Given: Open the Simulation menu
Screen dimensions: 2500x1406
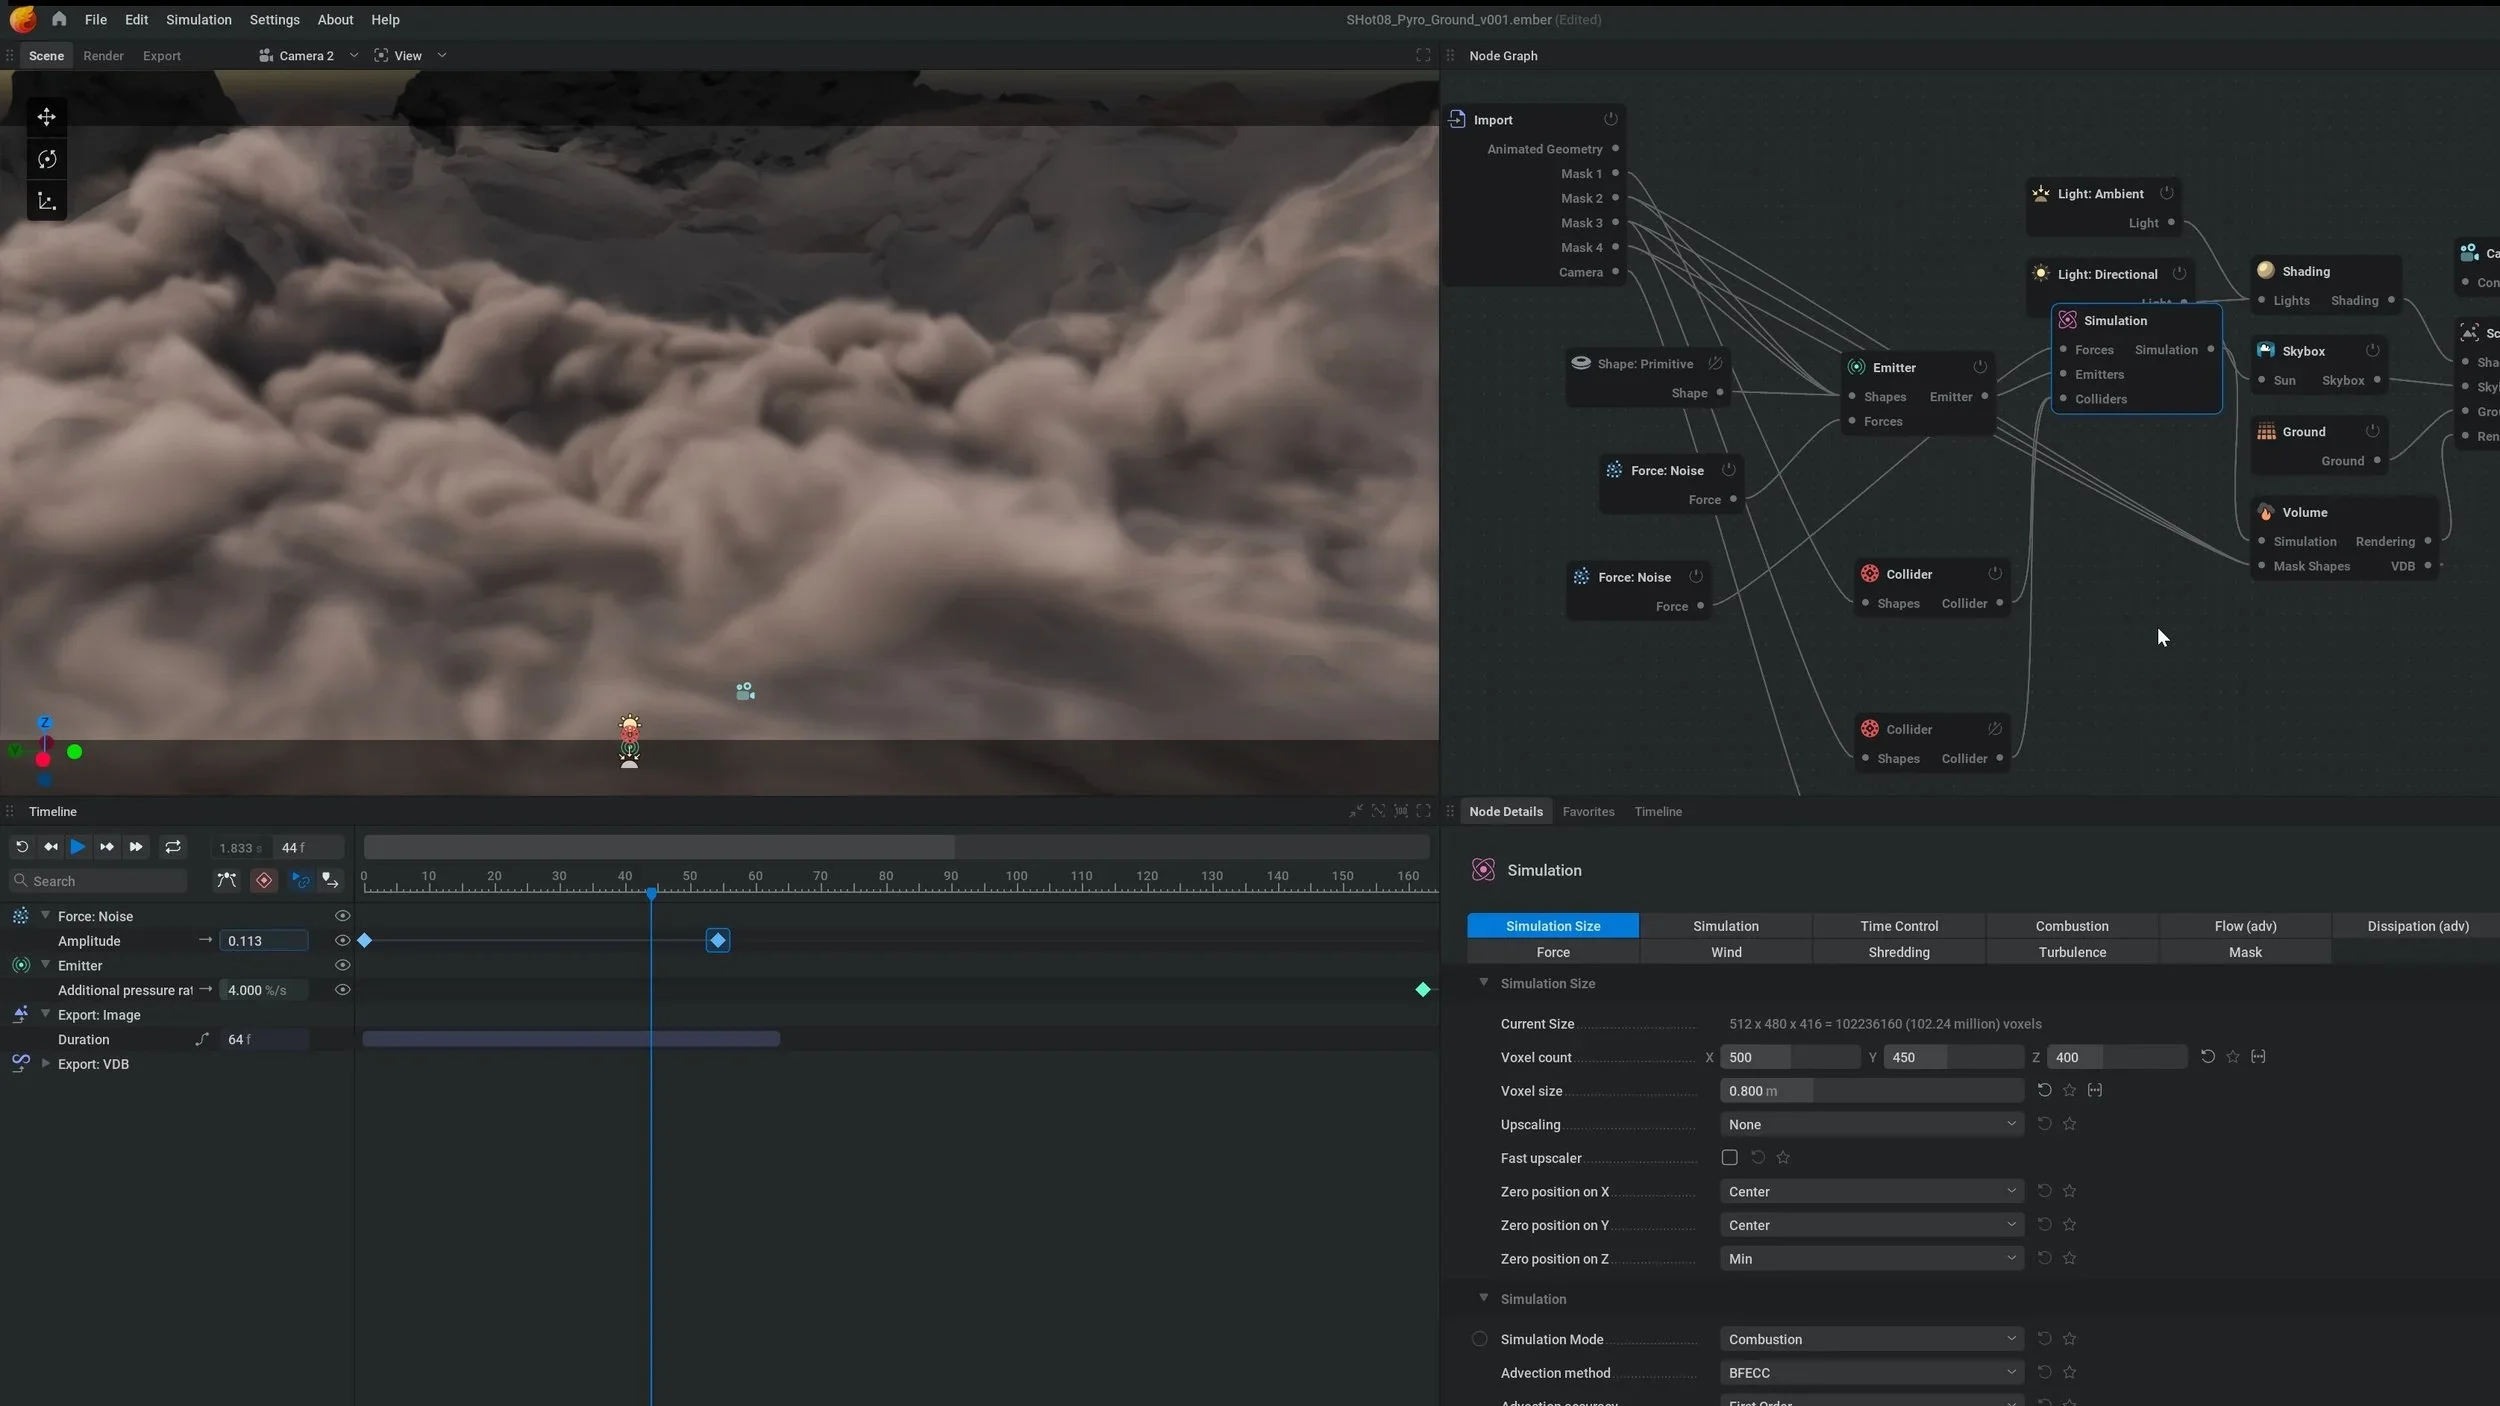Looking at the screenshot, I should click(198, 19).
